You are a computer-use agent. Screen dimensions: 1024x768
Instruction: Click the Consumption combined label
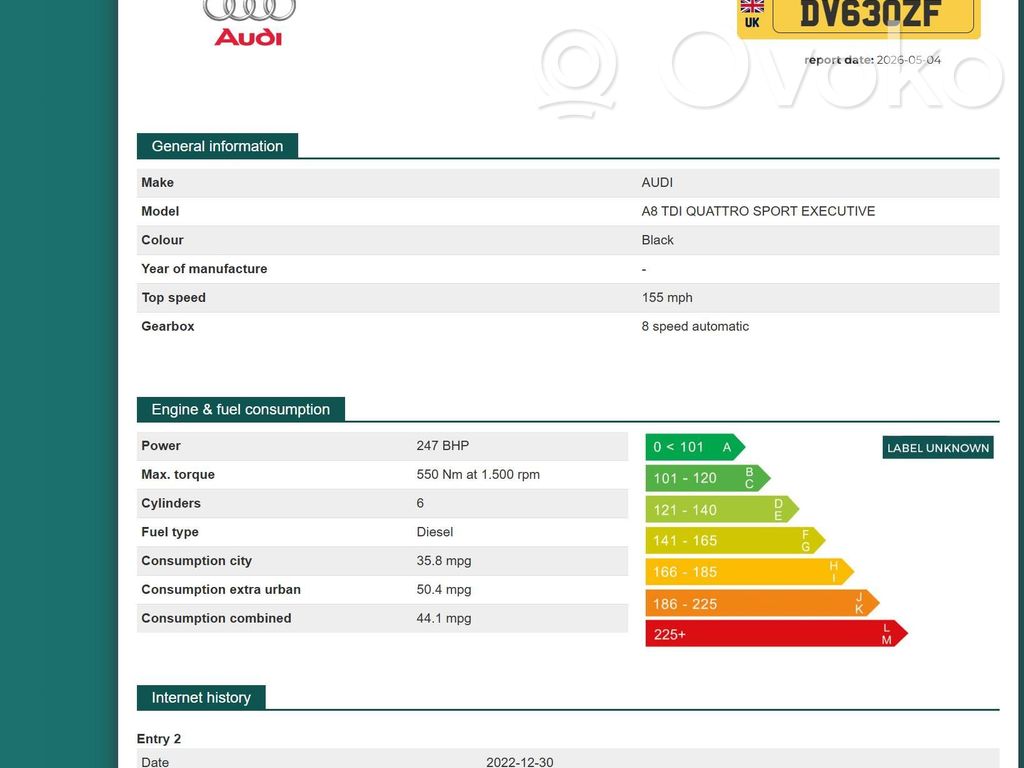[x=216, y=618]
